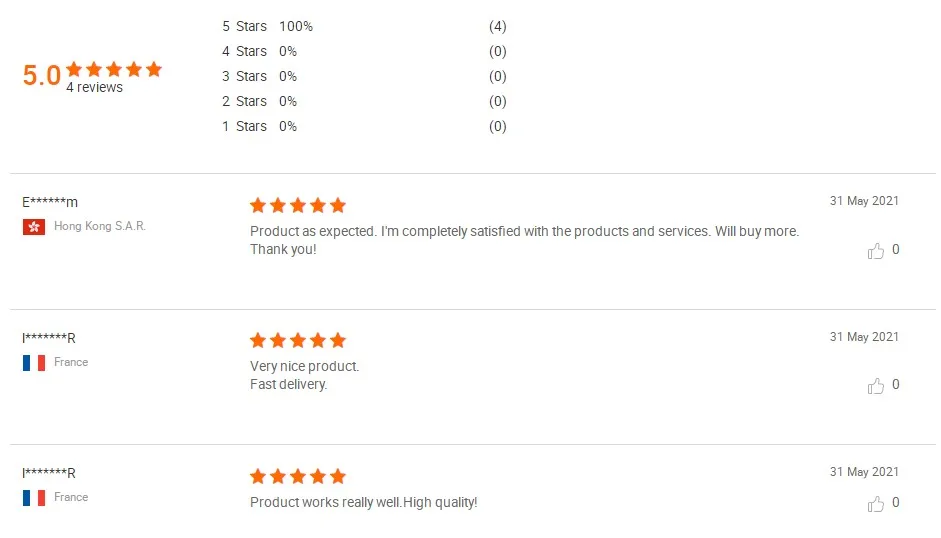Open the "4 reviews" count link

(x=94, y=88)
